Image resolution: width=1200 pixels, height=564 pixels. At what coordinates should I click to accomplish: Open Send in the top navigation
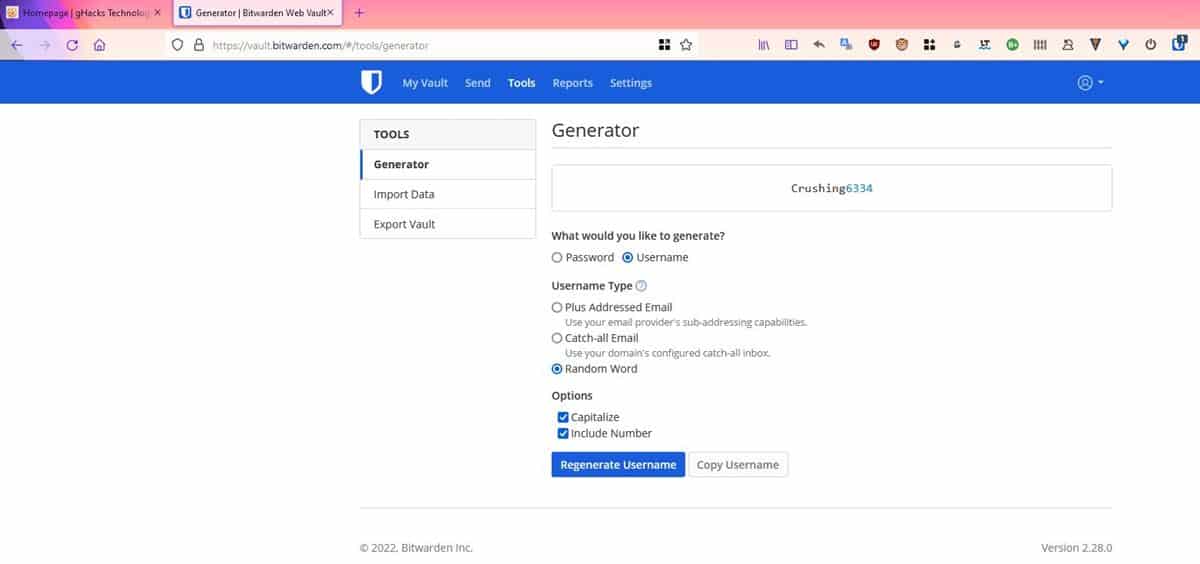478,83
